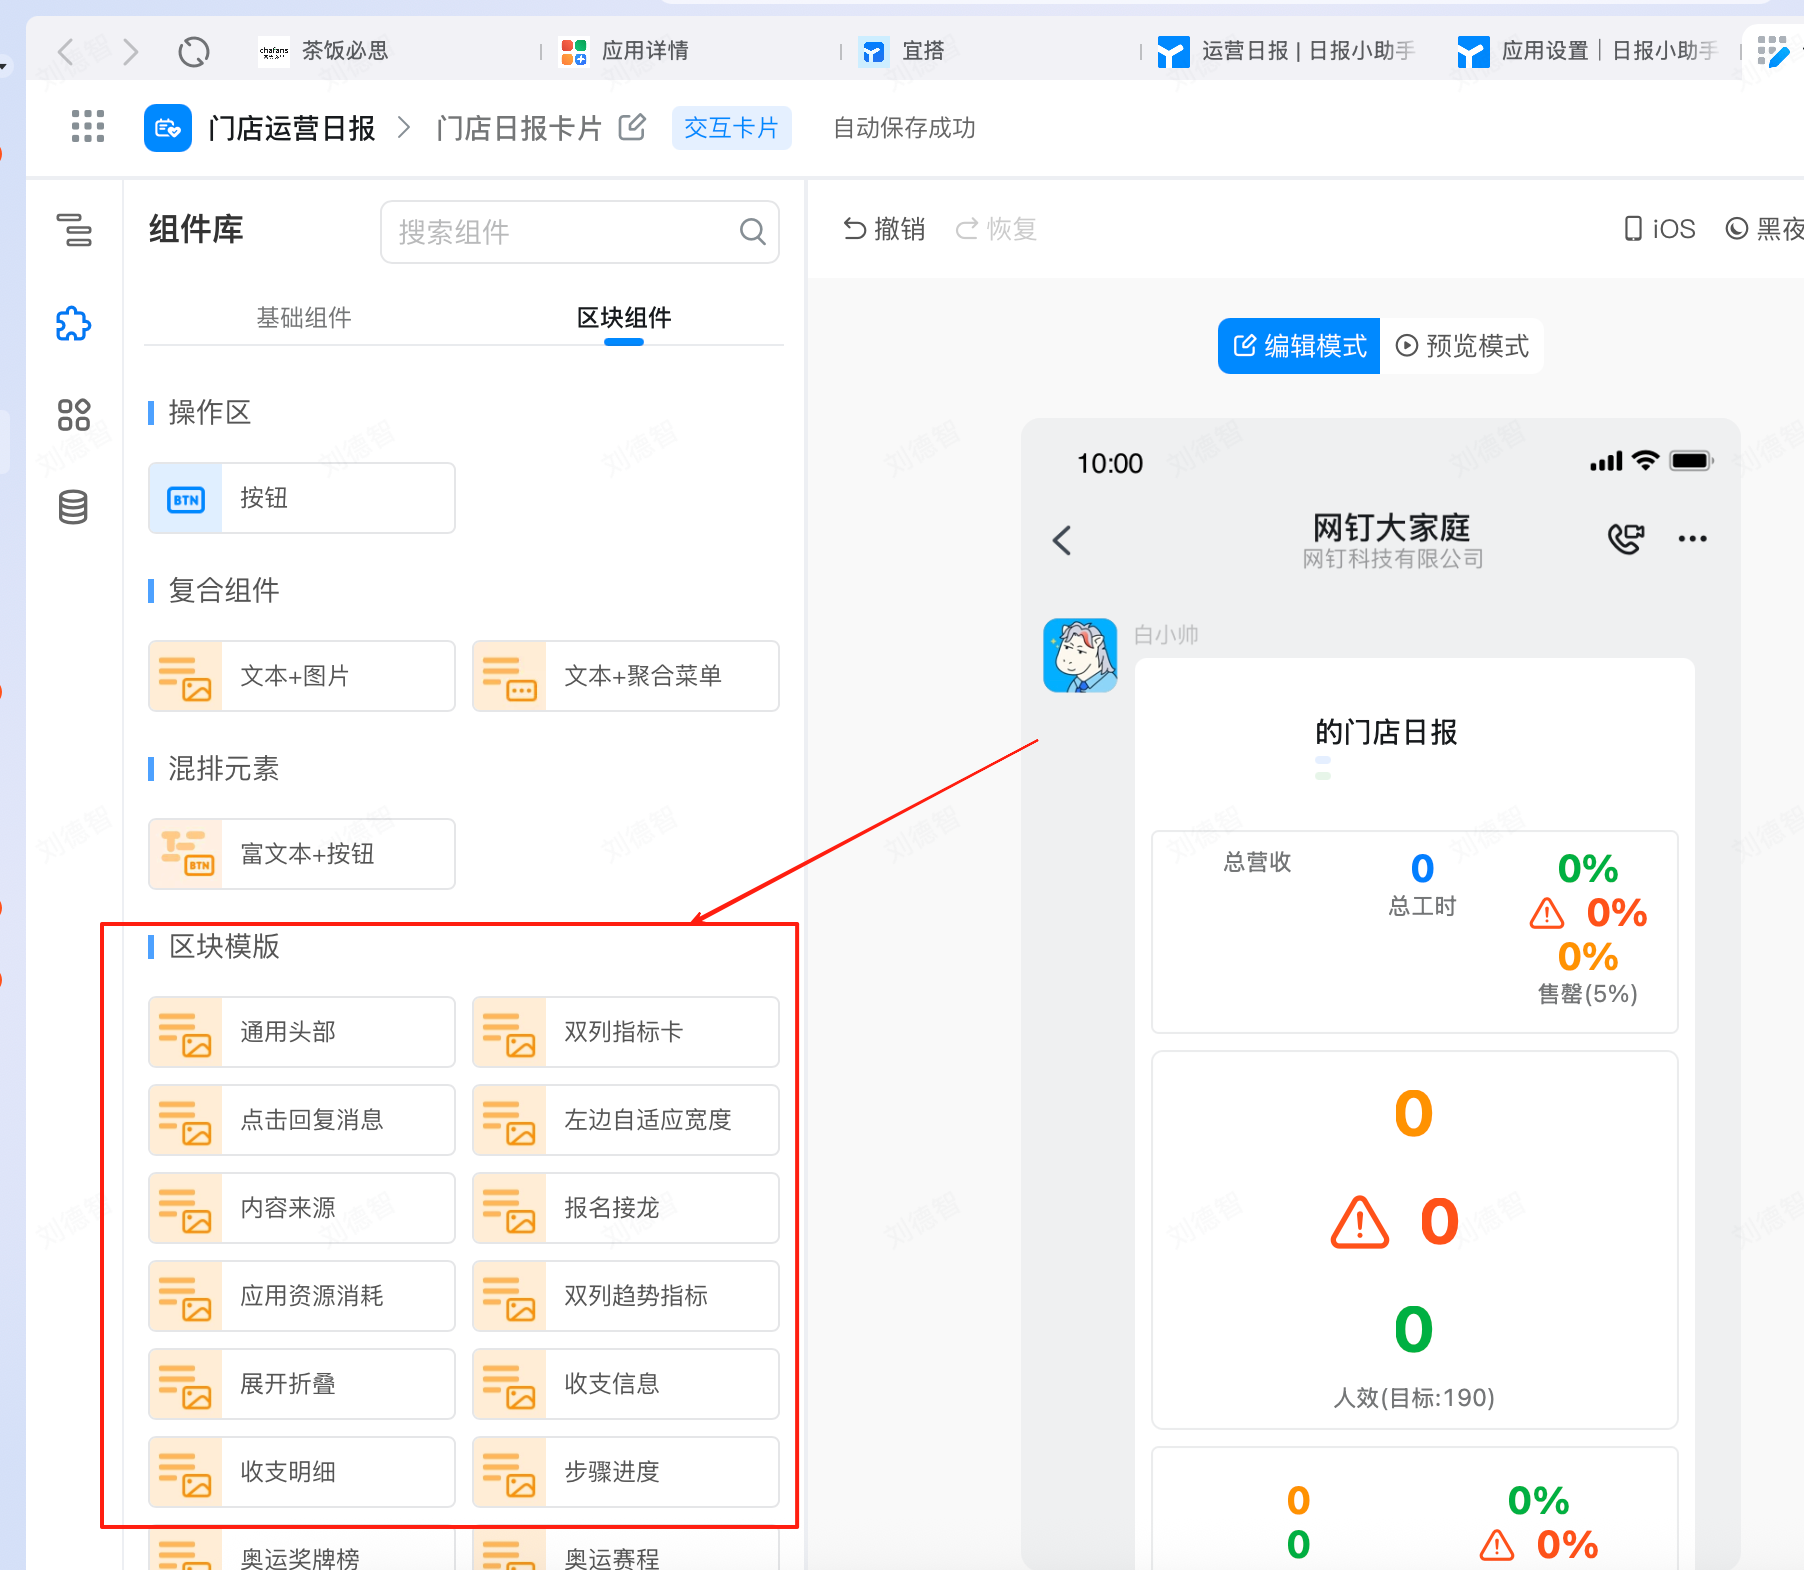This screenshot has width=1804, height=1570.
Task: Open the 区块组件 tab
Action: click(624, 318)
